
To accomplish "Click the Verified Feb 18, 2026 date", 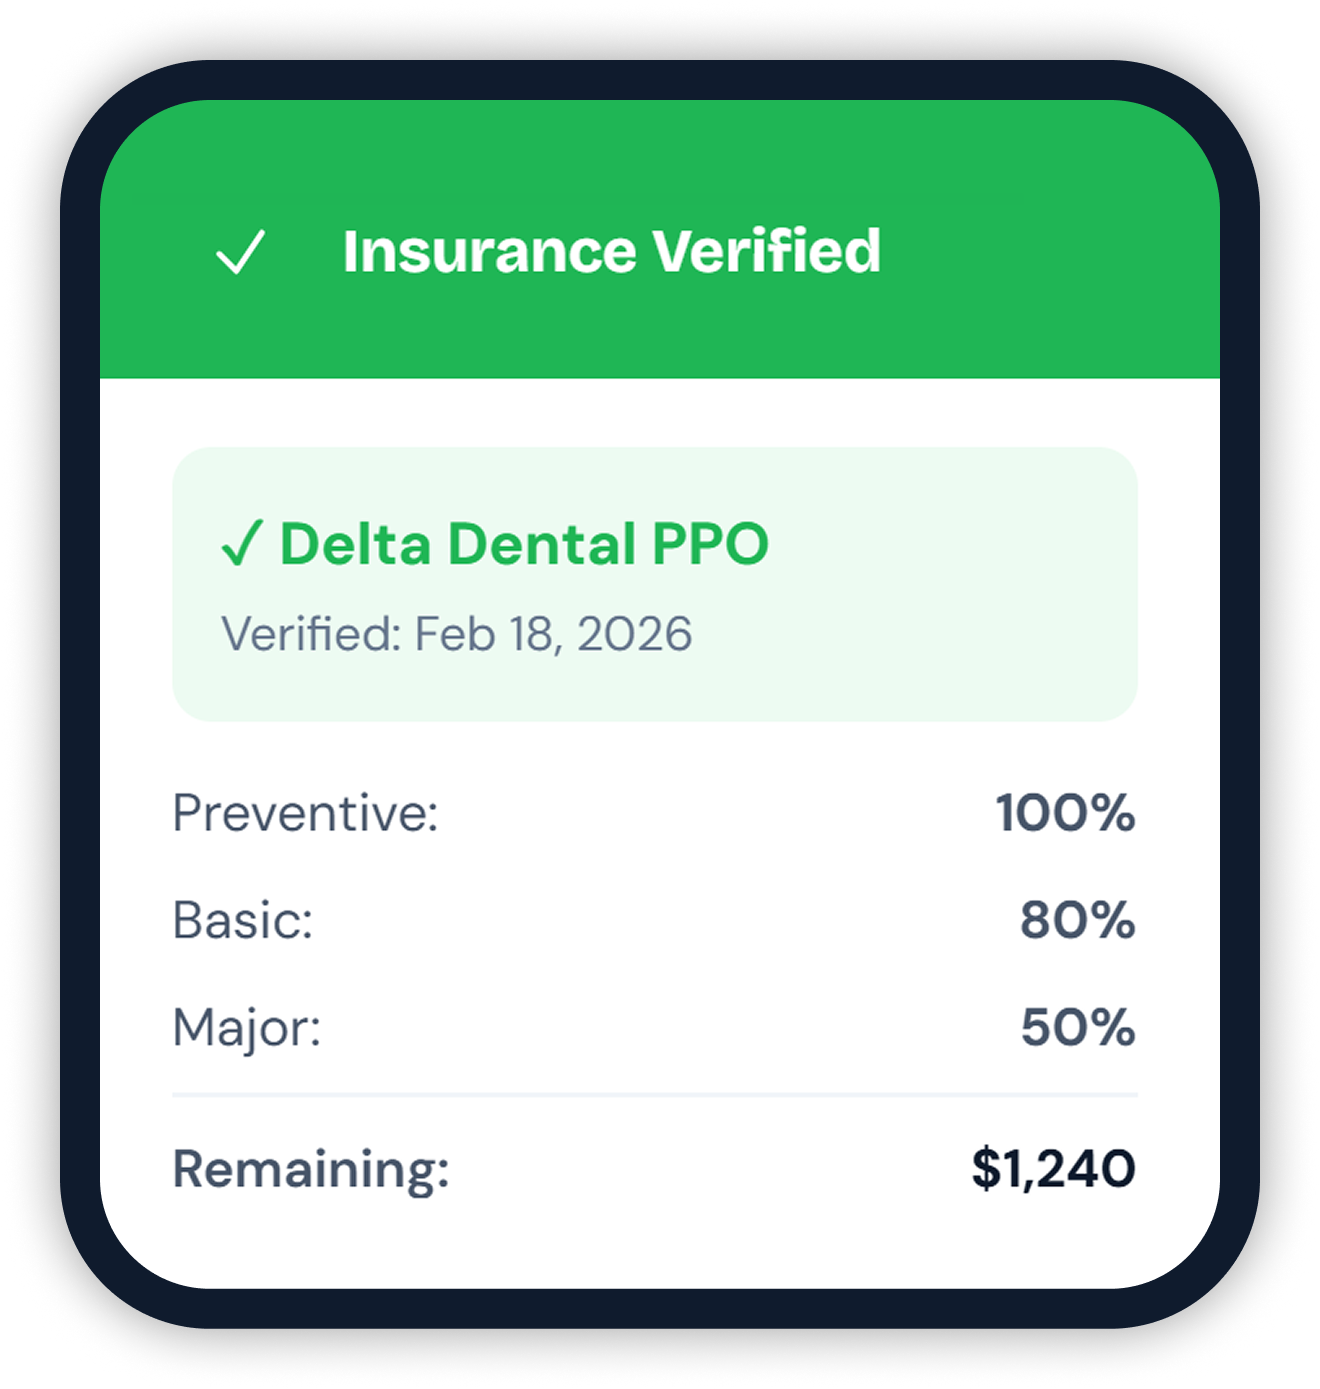I will click(456, 634).
